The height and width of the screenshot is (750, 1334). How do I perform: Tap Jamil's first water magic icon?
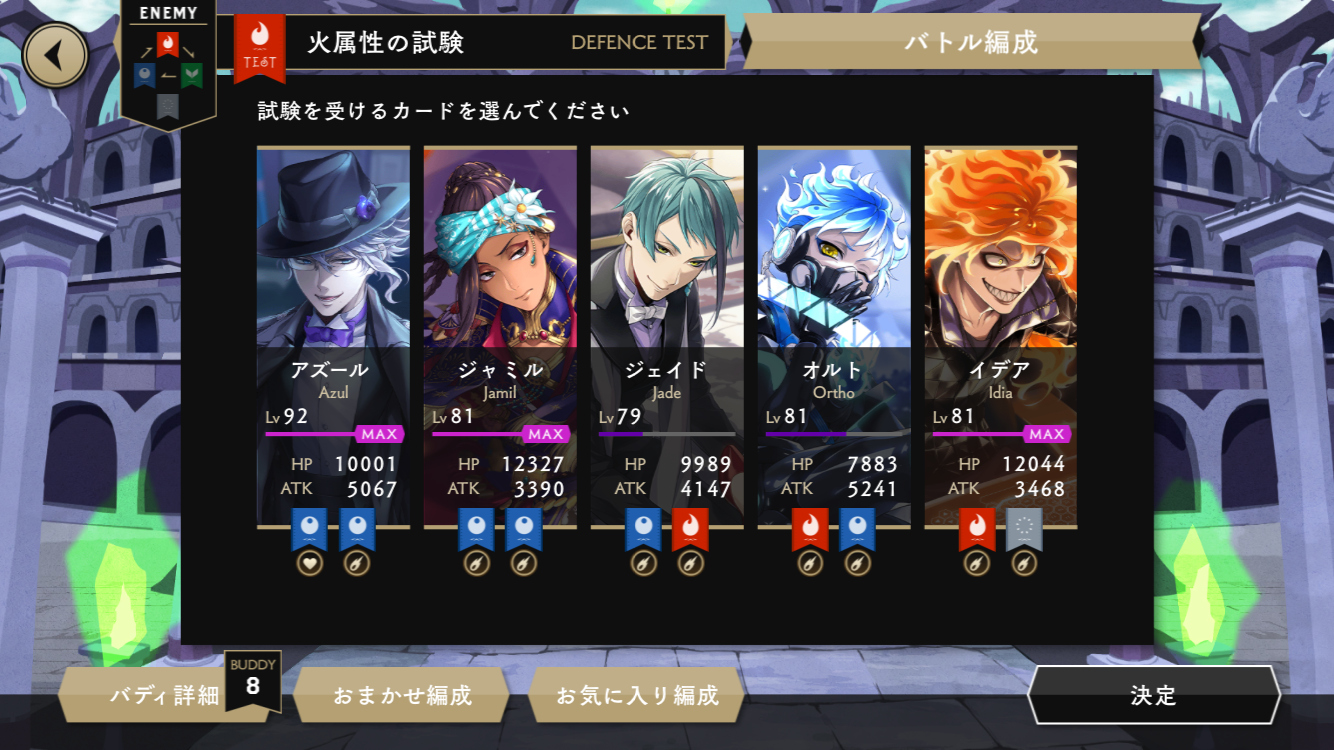[476, 530]
